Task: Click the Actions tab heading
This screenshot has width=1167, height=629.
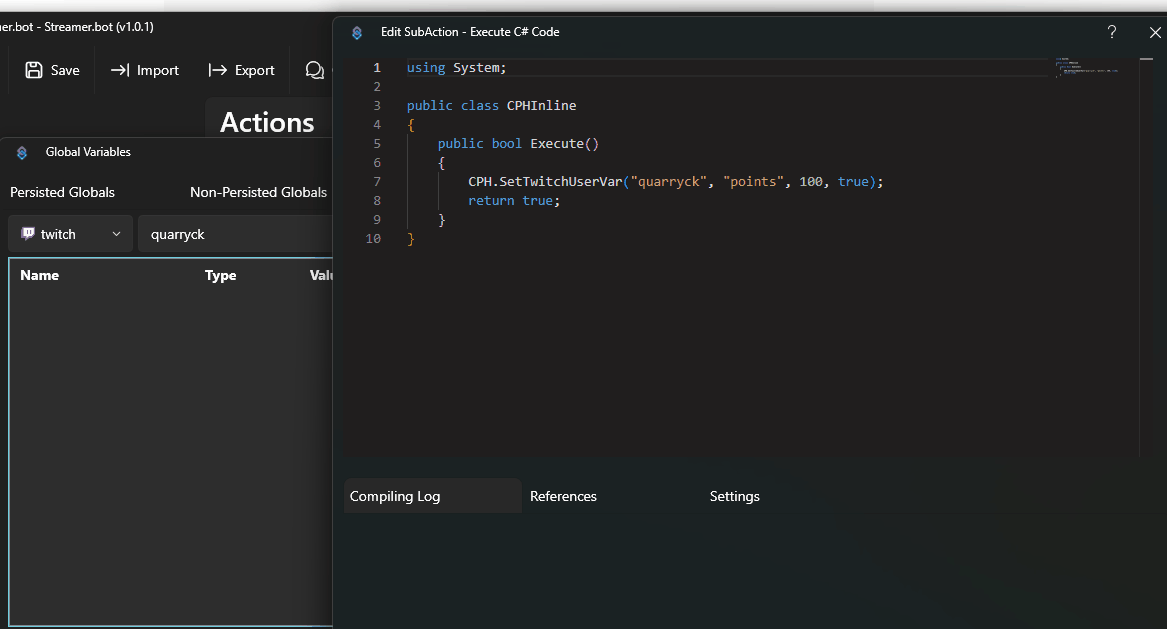Action: tap(267, 122)
